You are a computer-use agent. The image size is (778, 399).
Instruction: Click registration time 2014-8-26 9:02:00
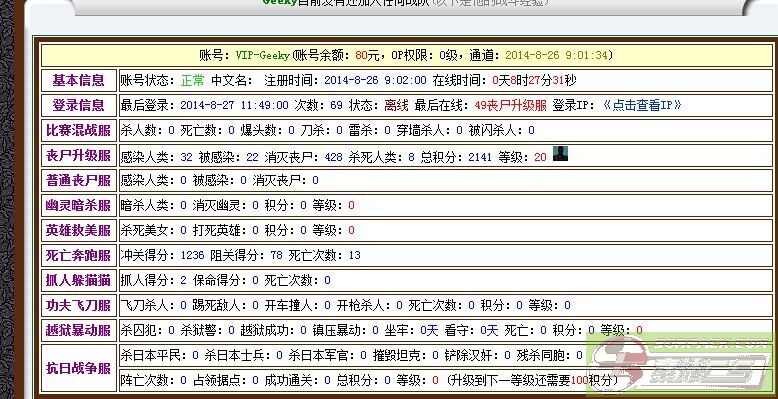(376, 80)
